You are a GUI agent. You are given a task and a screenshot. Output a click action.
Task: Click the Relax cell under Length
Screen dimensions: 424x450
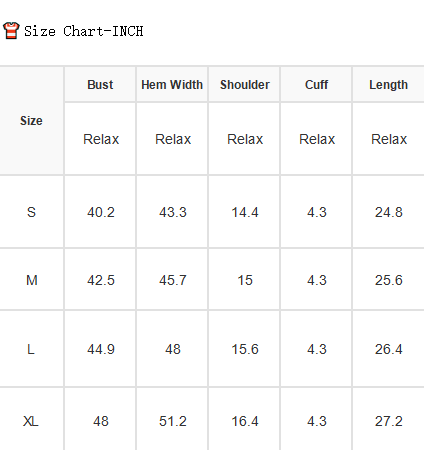[x=389, y=139]
